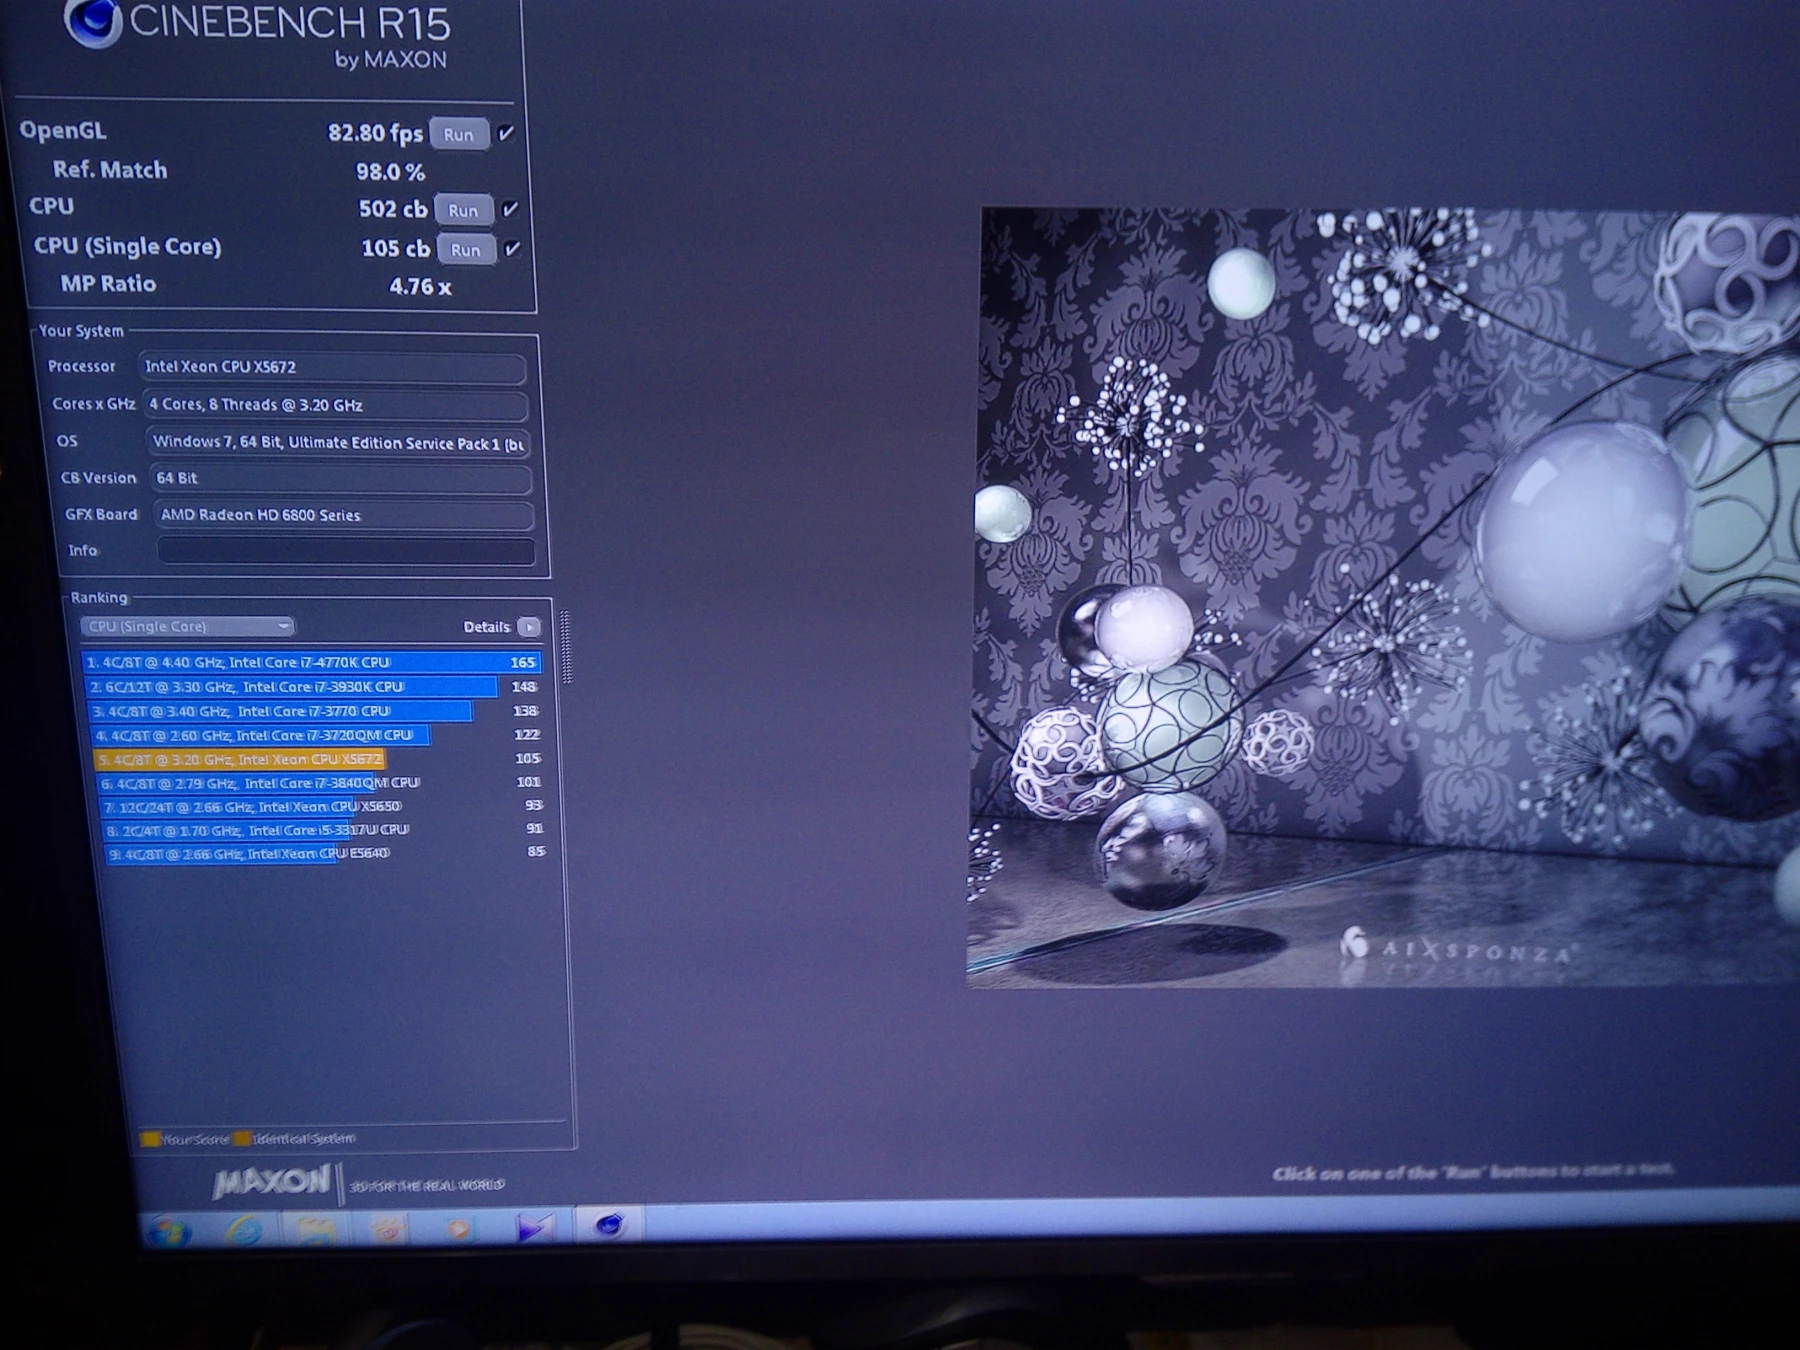Image resolution: width=1800 pixels, height=1350 pixels.
Task: Click the purple triangle taskbar icon
Action: pos(533,1226)
